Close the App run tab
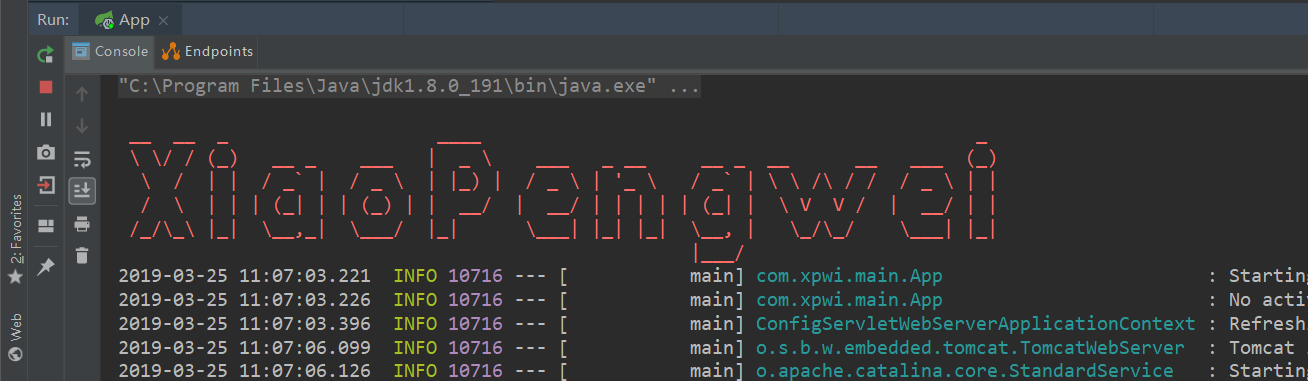The width and height of the screenshot is (1308, 381). (164, 20)
